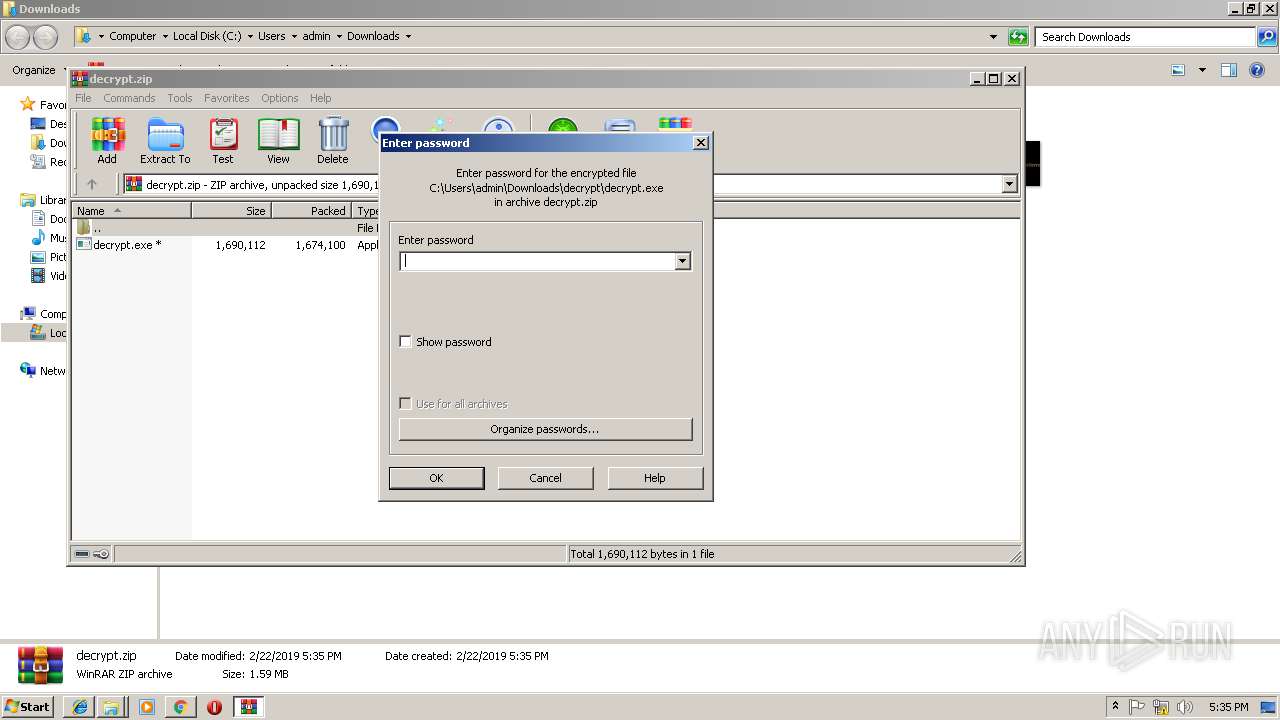Show hidden system tray icons

click(x=1115, y=707)
